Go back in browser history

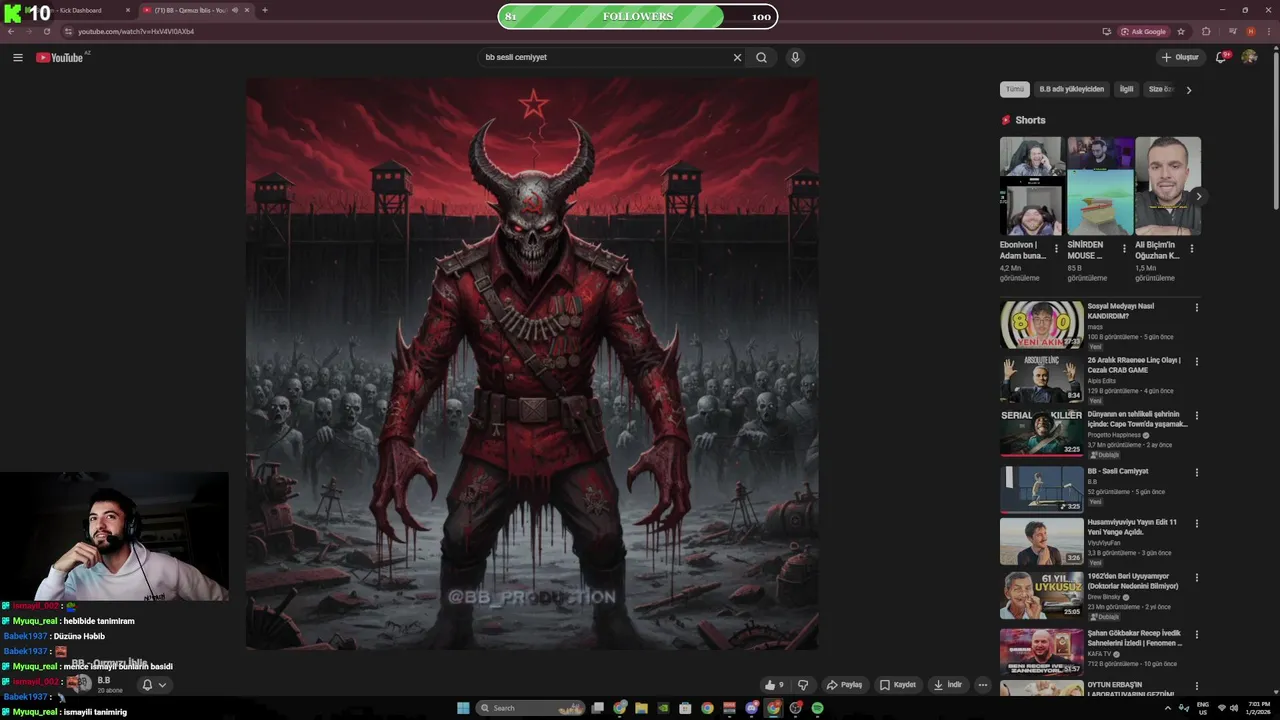pos(11,31)
